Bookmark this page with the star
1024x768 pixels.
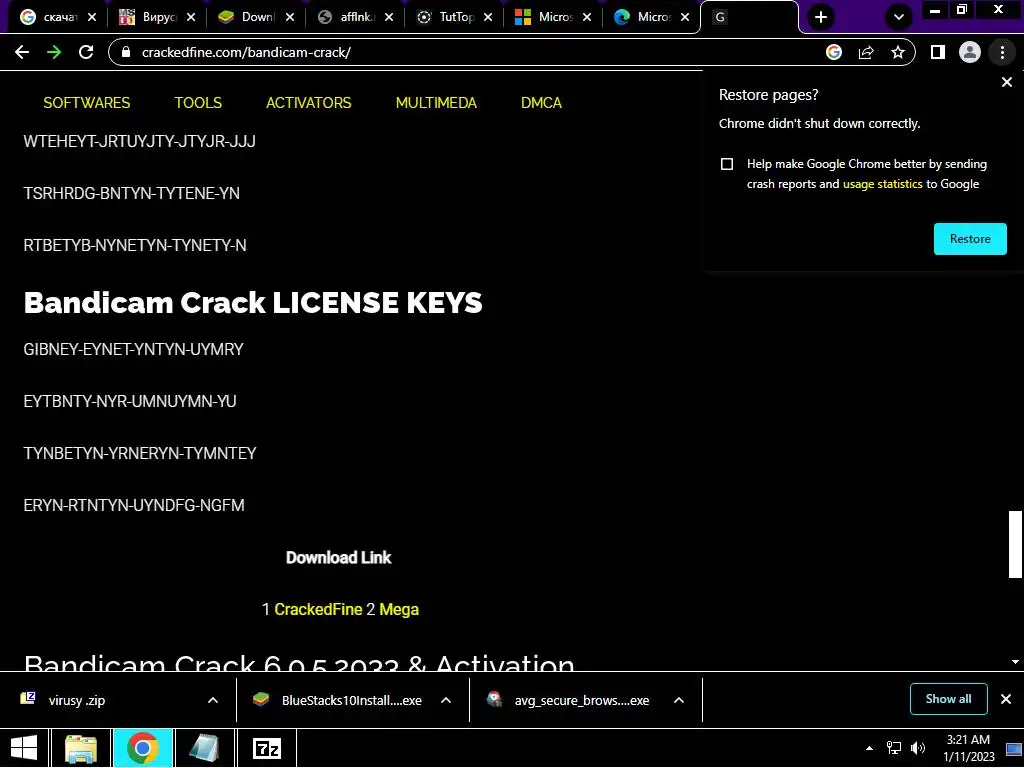point(898,52)
